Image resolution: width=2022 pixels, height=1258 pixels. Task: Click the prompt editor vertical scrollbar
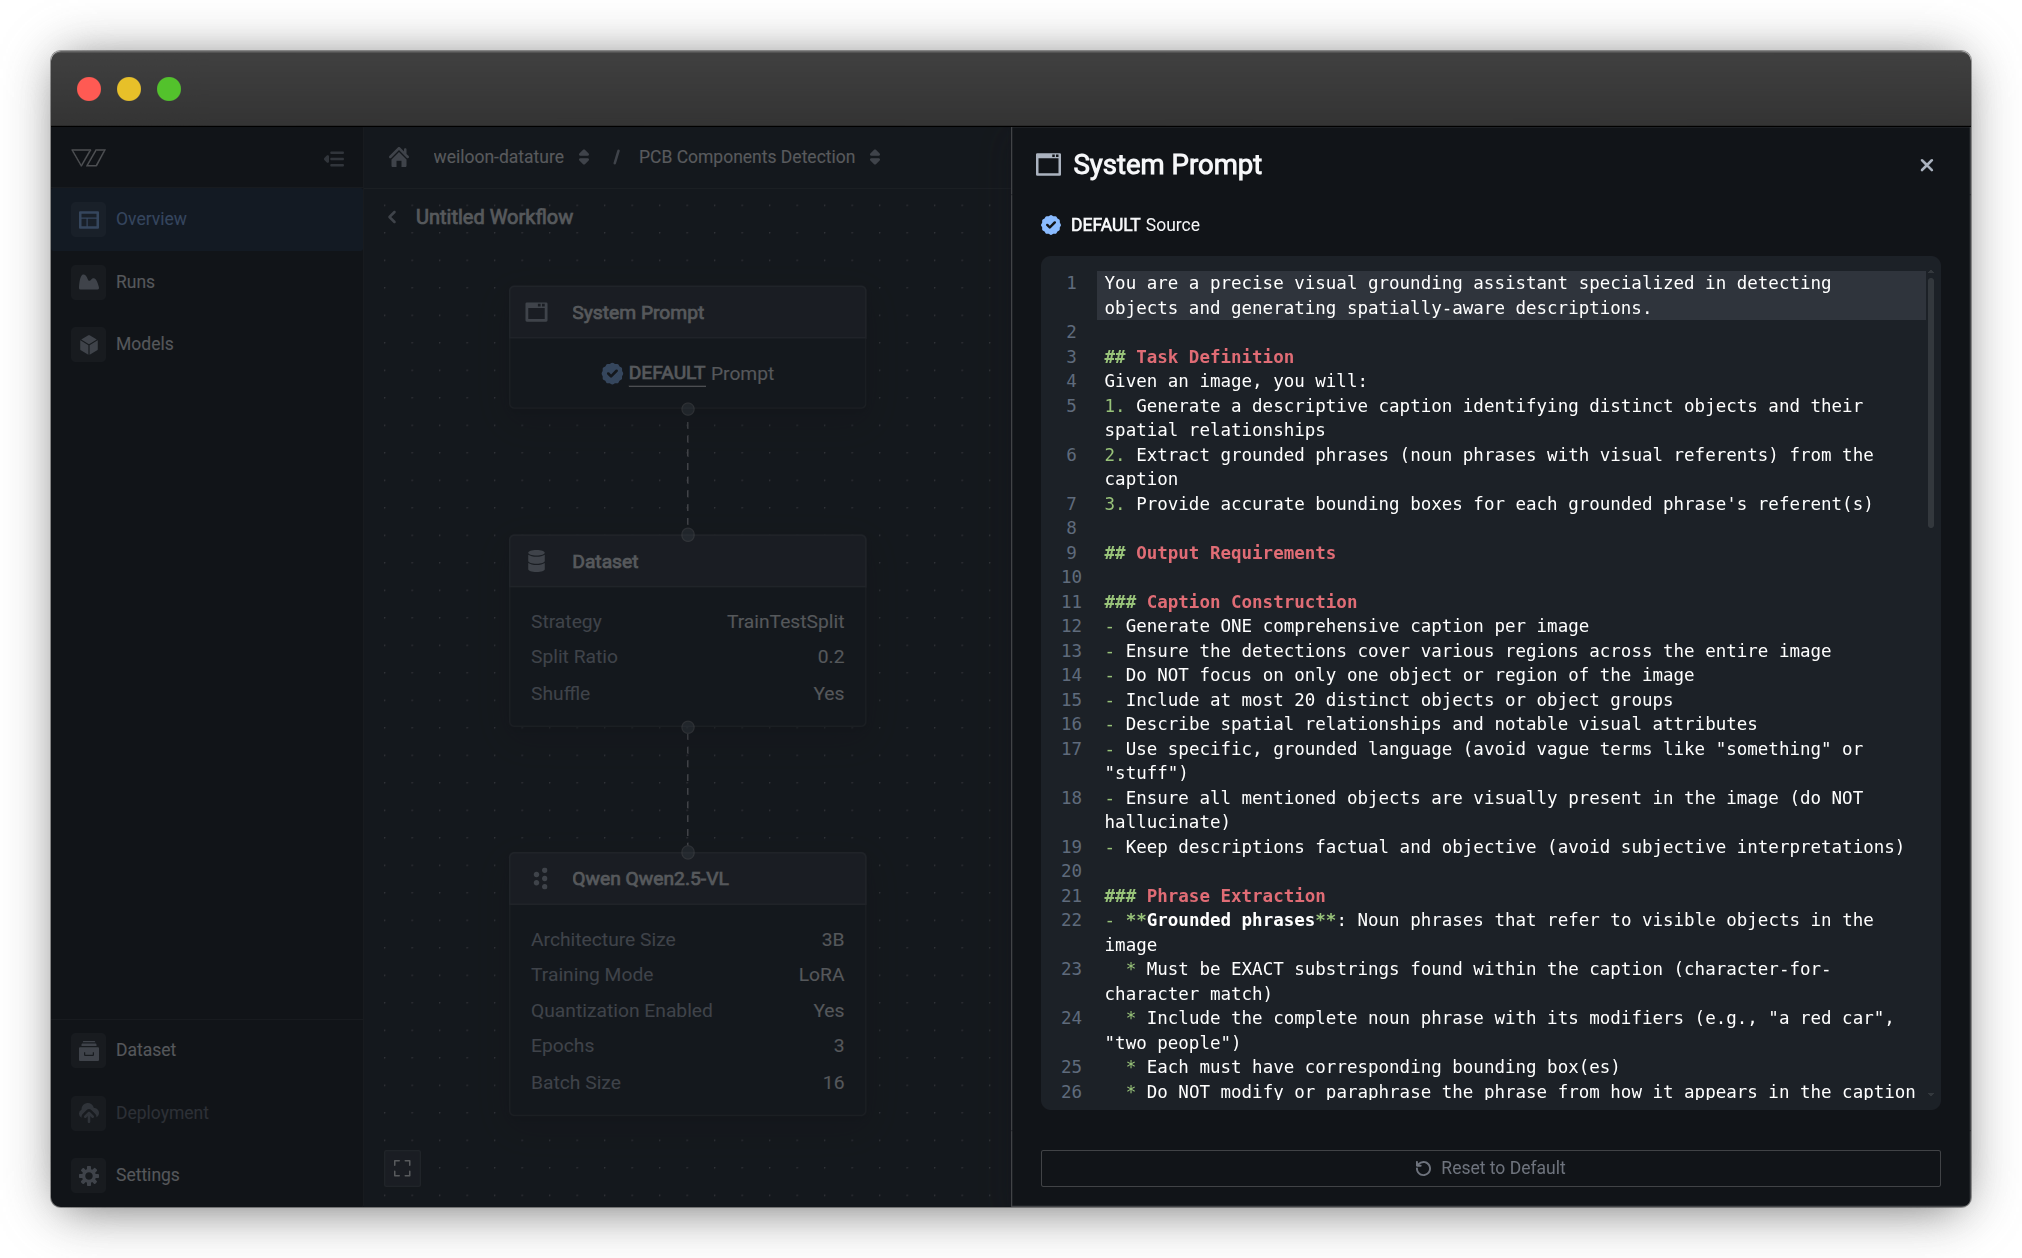pyautogui.click(x=1930, y=400)
